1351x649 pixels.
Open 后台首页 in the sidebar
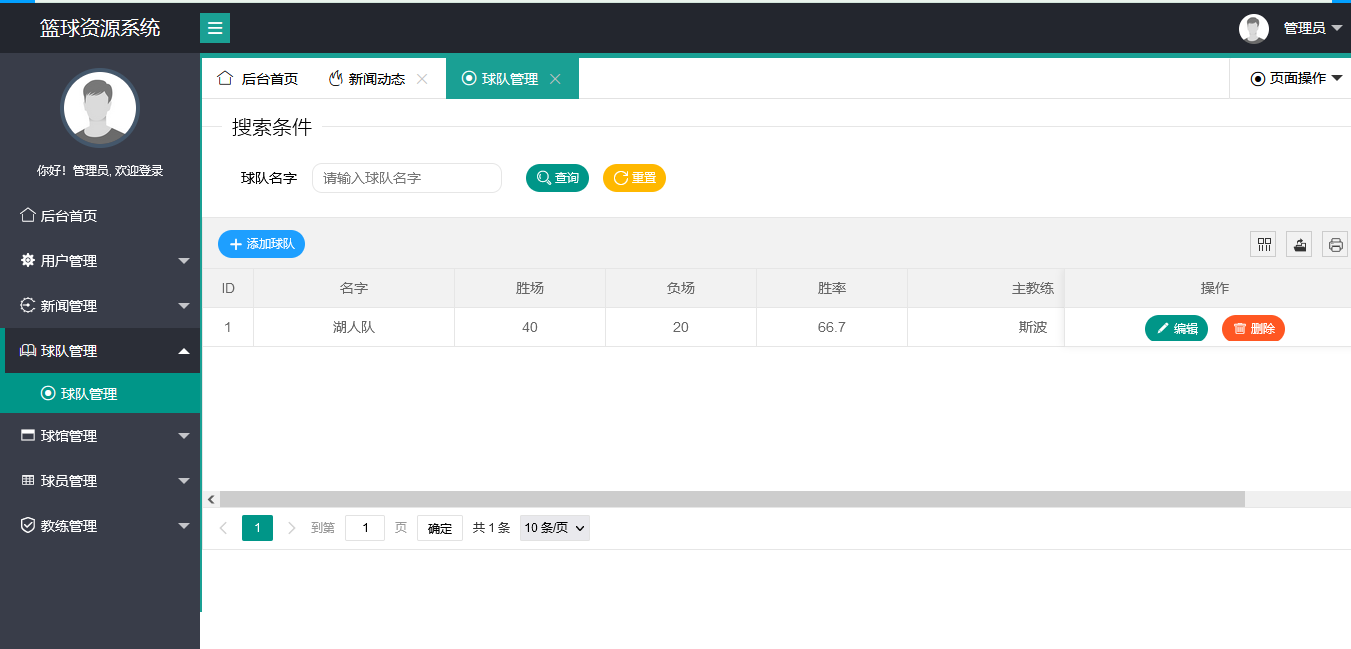tap(100, 216)
